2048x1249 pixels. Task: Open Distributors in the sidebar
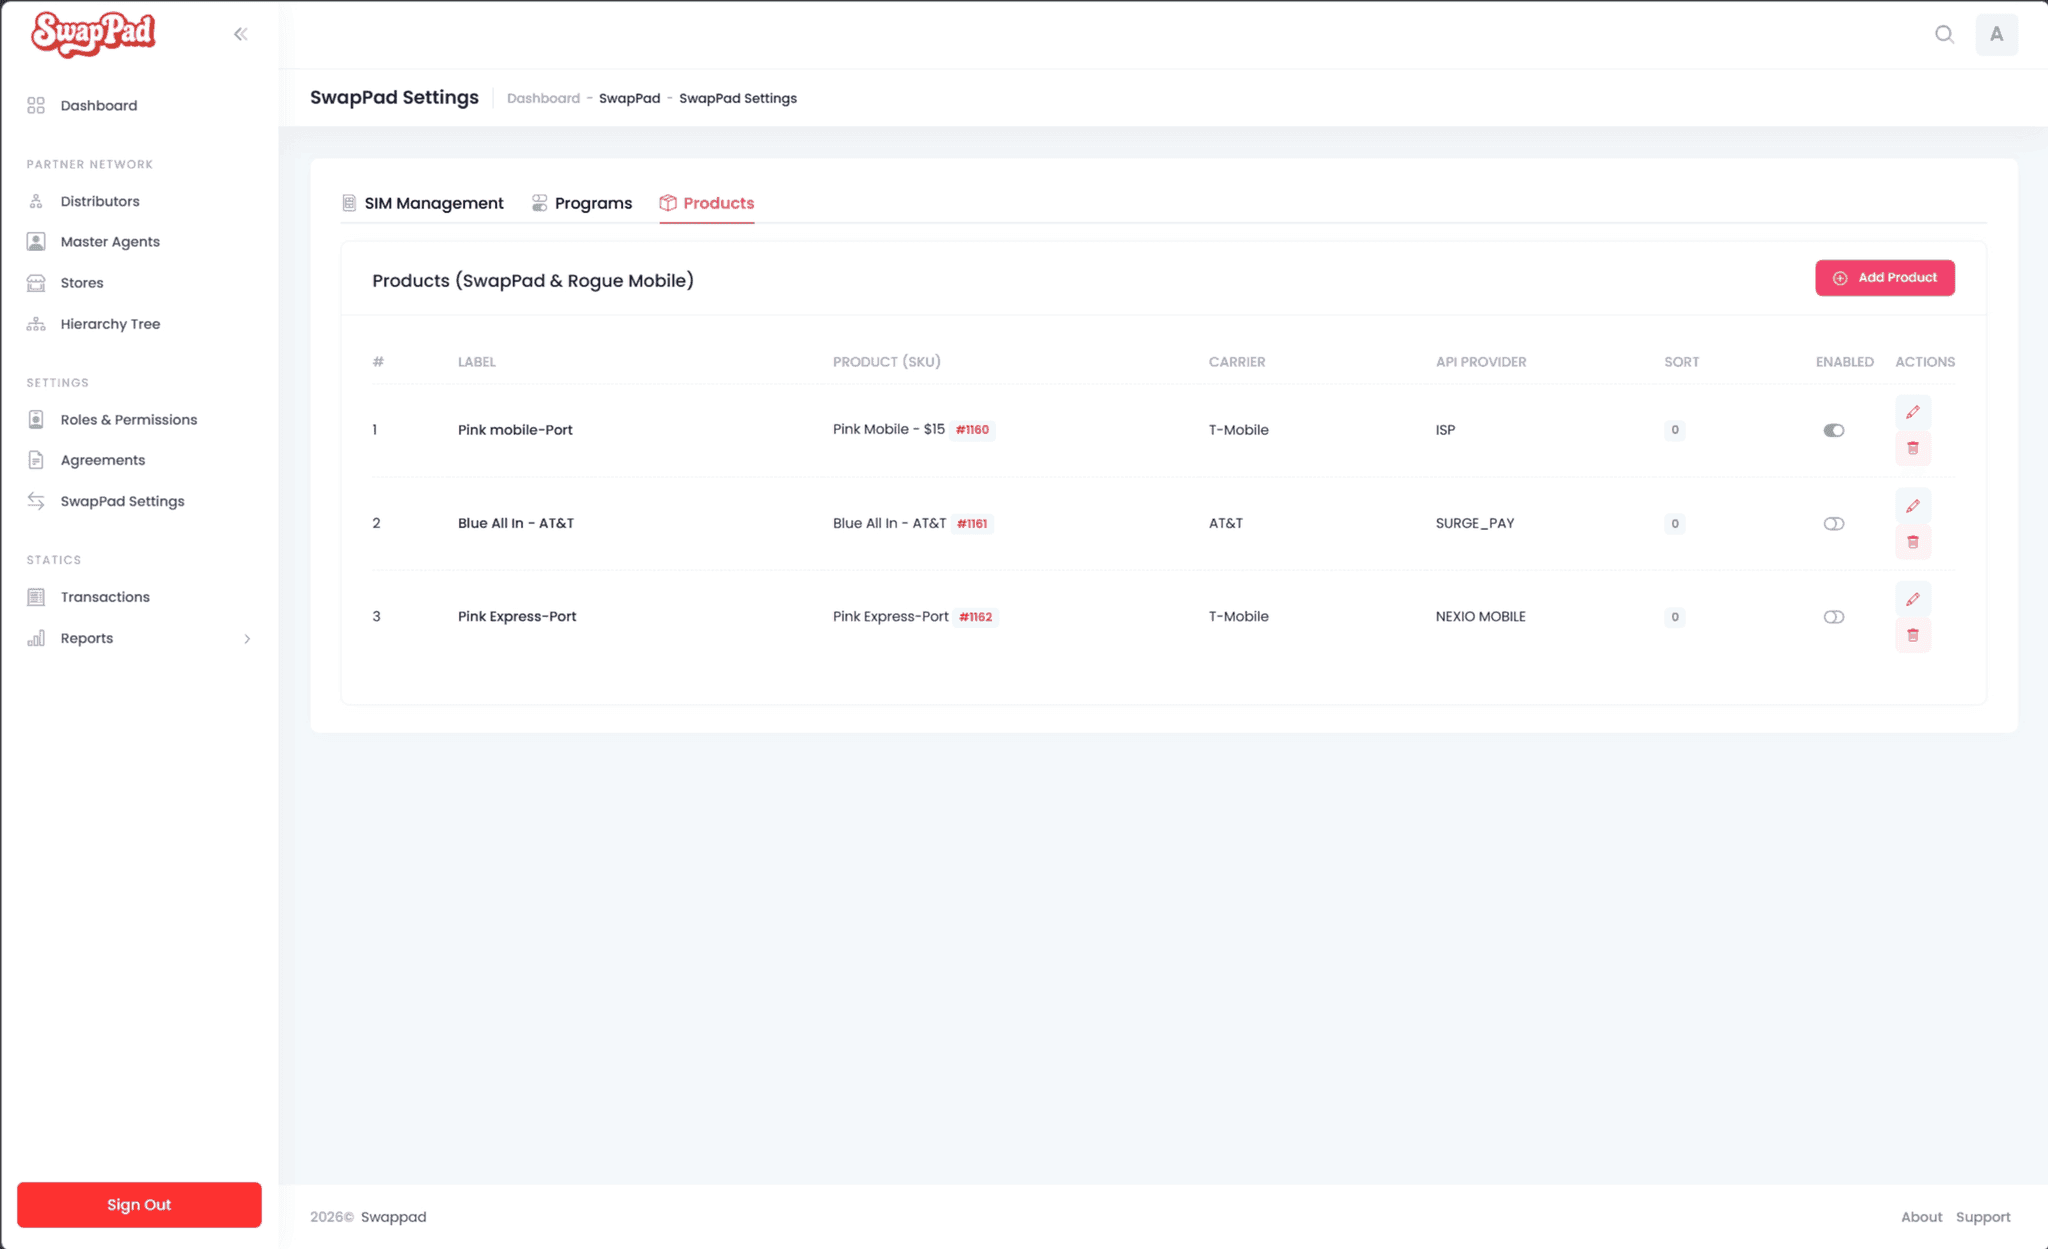click(x=100, y=201)
